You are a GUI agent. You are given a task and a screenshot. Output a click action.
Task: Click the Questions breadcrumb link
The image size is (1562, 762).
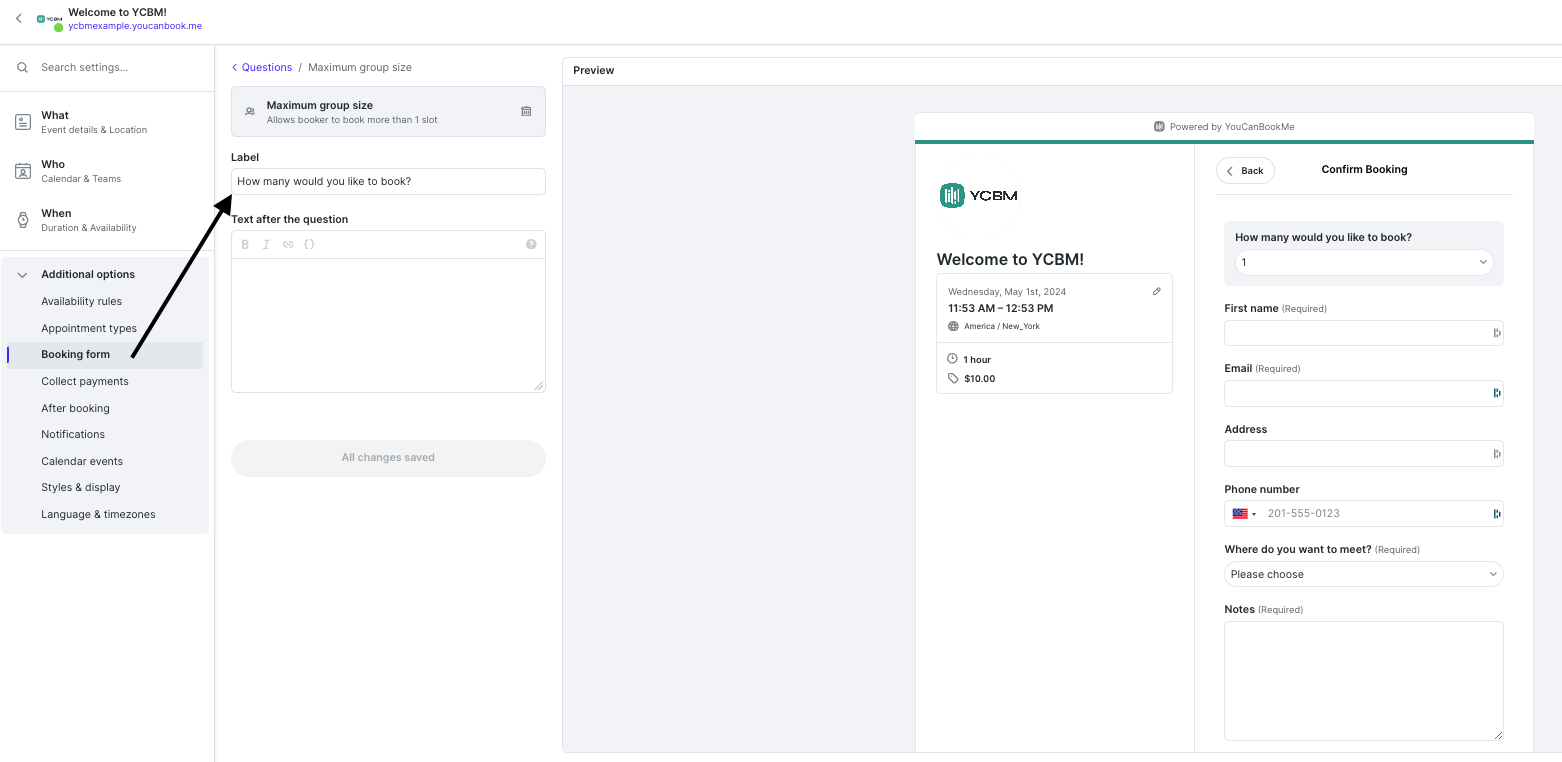point(266,68)
